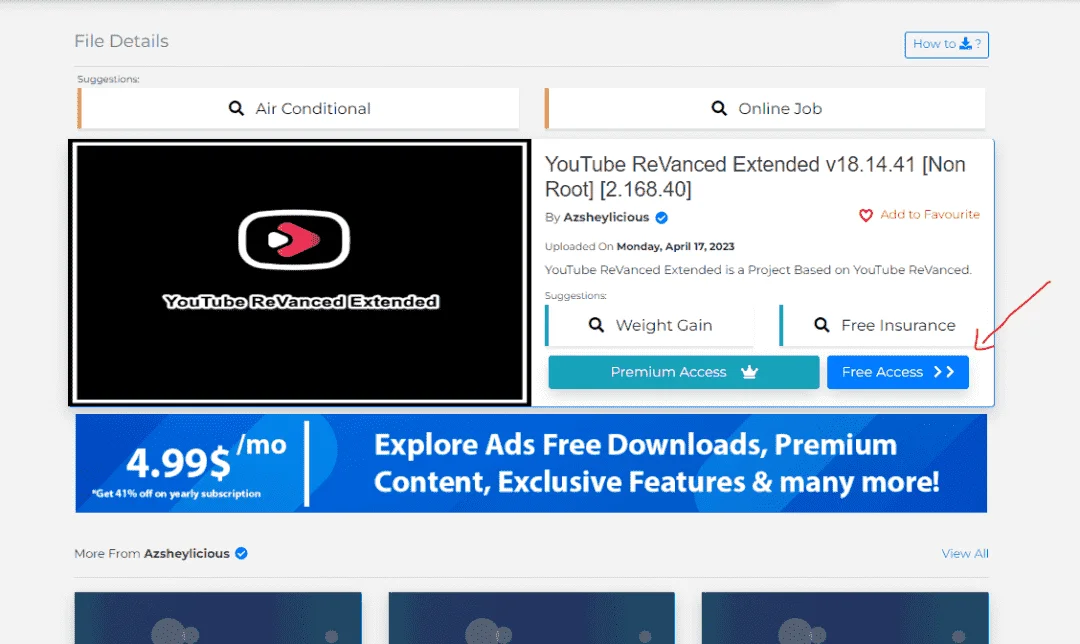The height and width of the screenshot is (644, 1080).
Task: Open the Weight Gain suggestion
Action: pos(650,325)
